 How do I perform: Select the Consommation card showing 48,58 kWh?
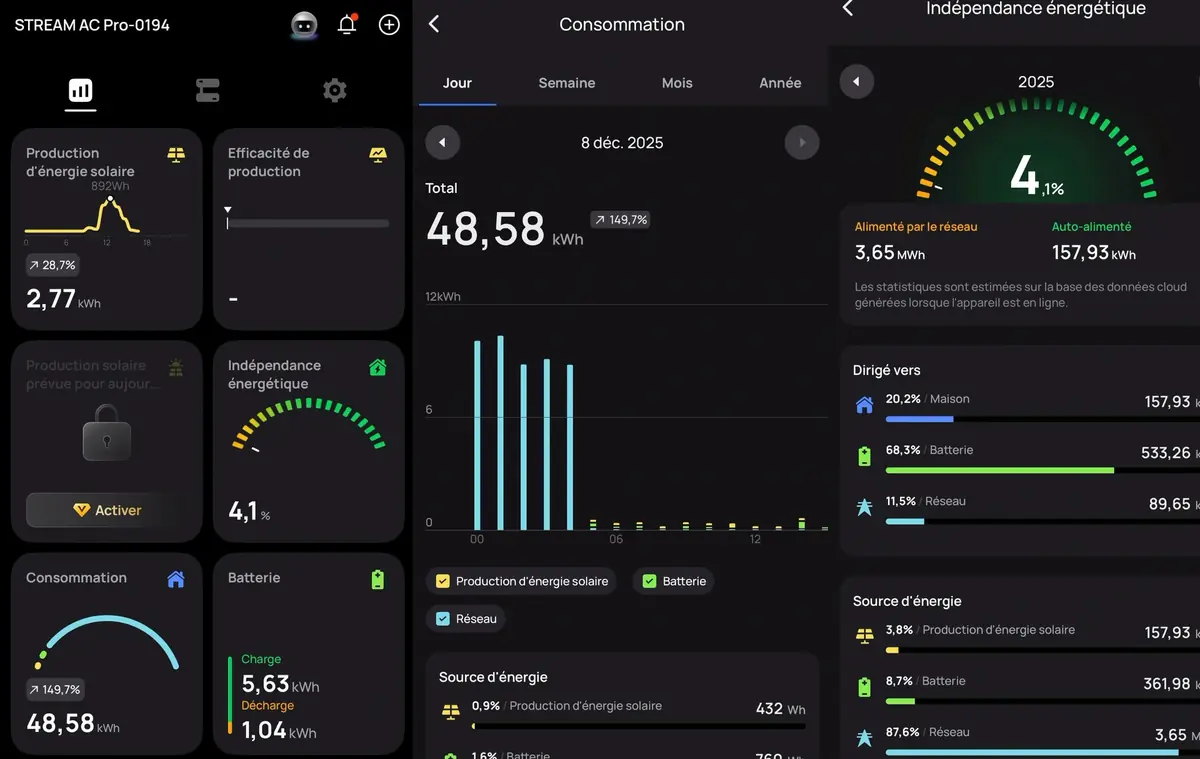click(x=105, y=655)
